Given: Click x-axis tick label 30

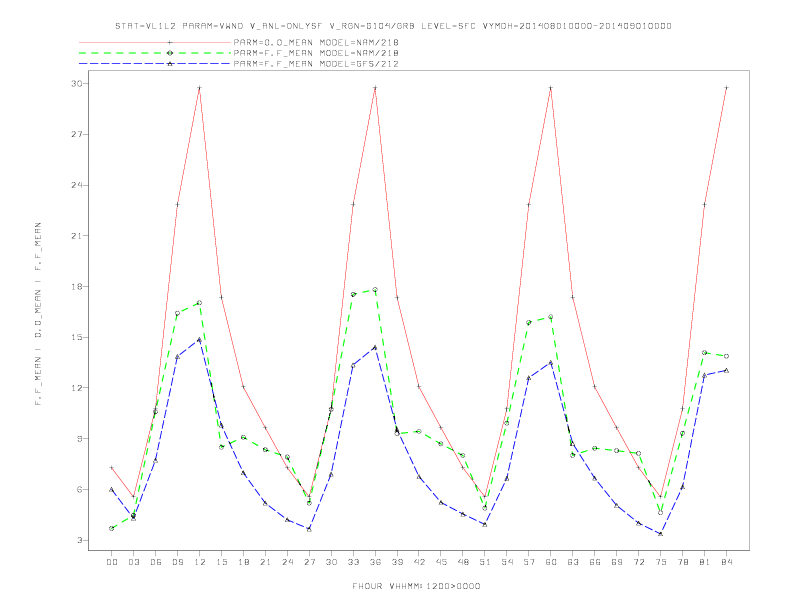Looking at the screenshot, I should click(x=331, y=562).
